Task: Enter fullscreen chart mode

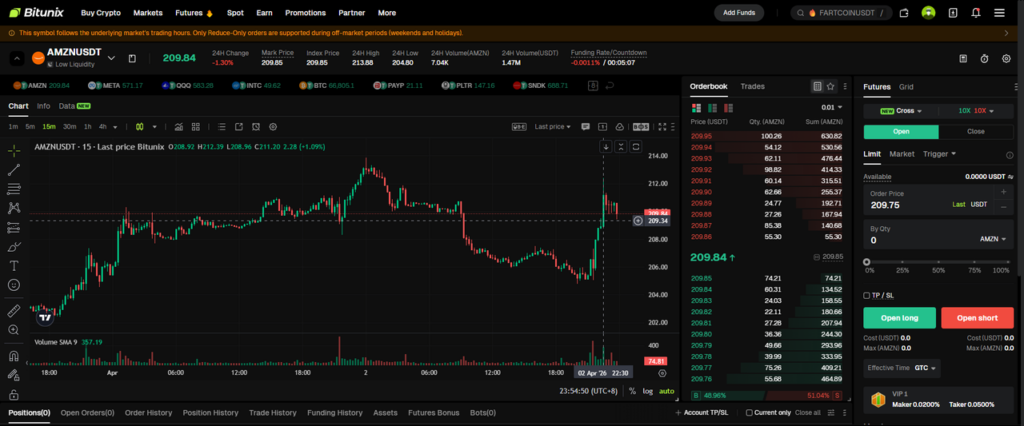Action: tap(662, 127)
